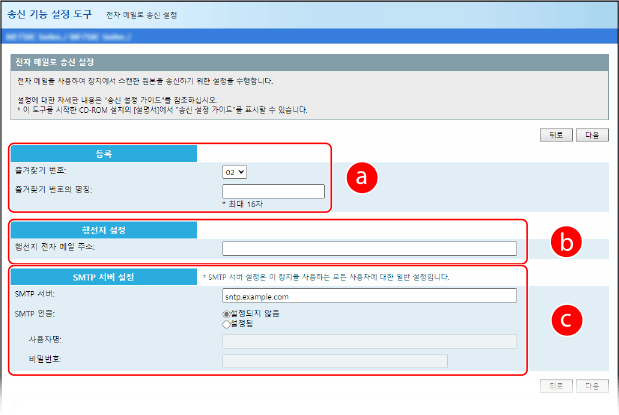
Task: Click the top '다음' next button
Action: pos(591,134)
